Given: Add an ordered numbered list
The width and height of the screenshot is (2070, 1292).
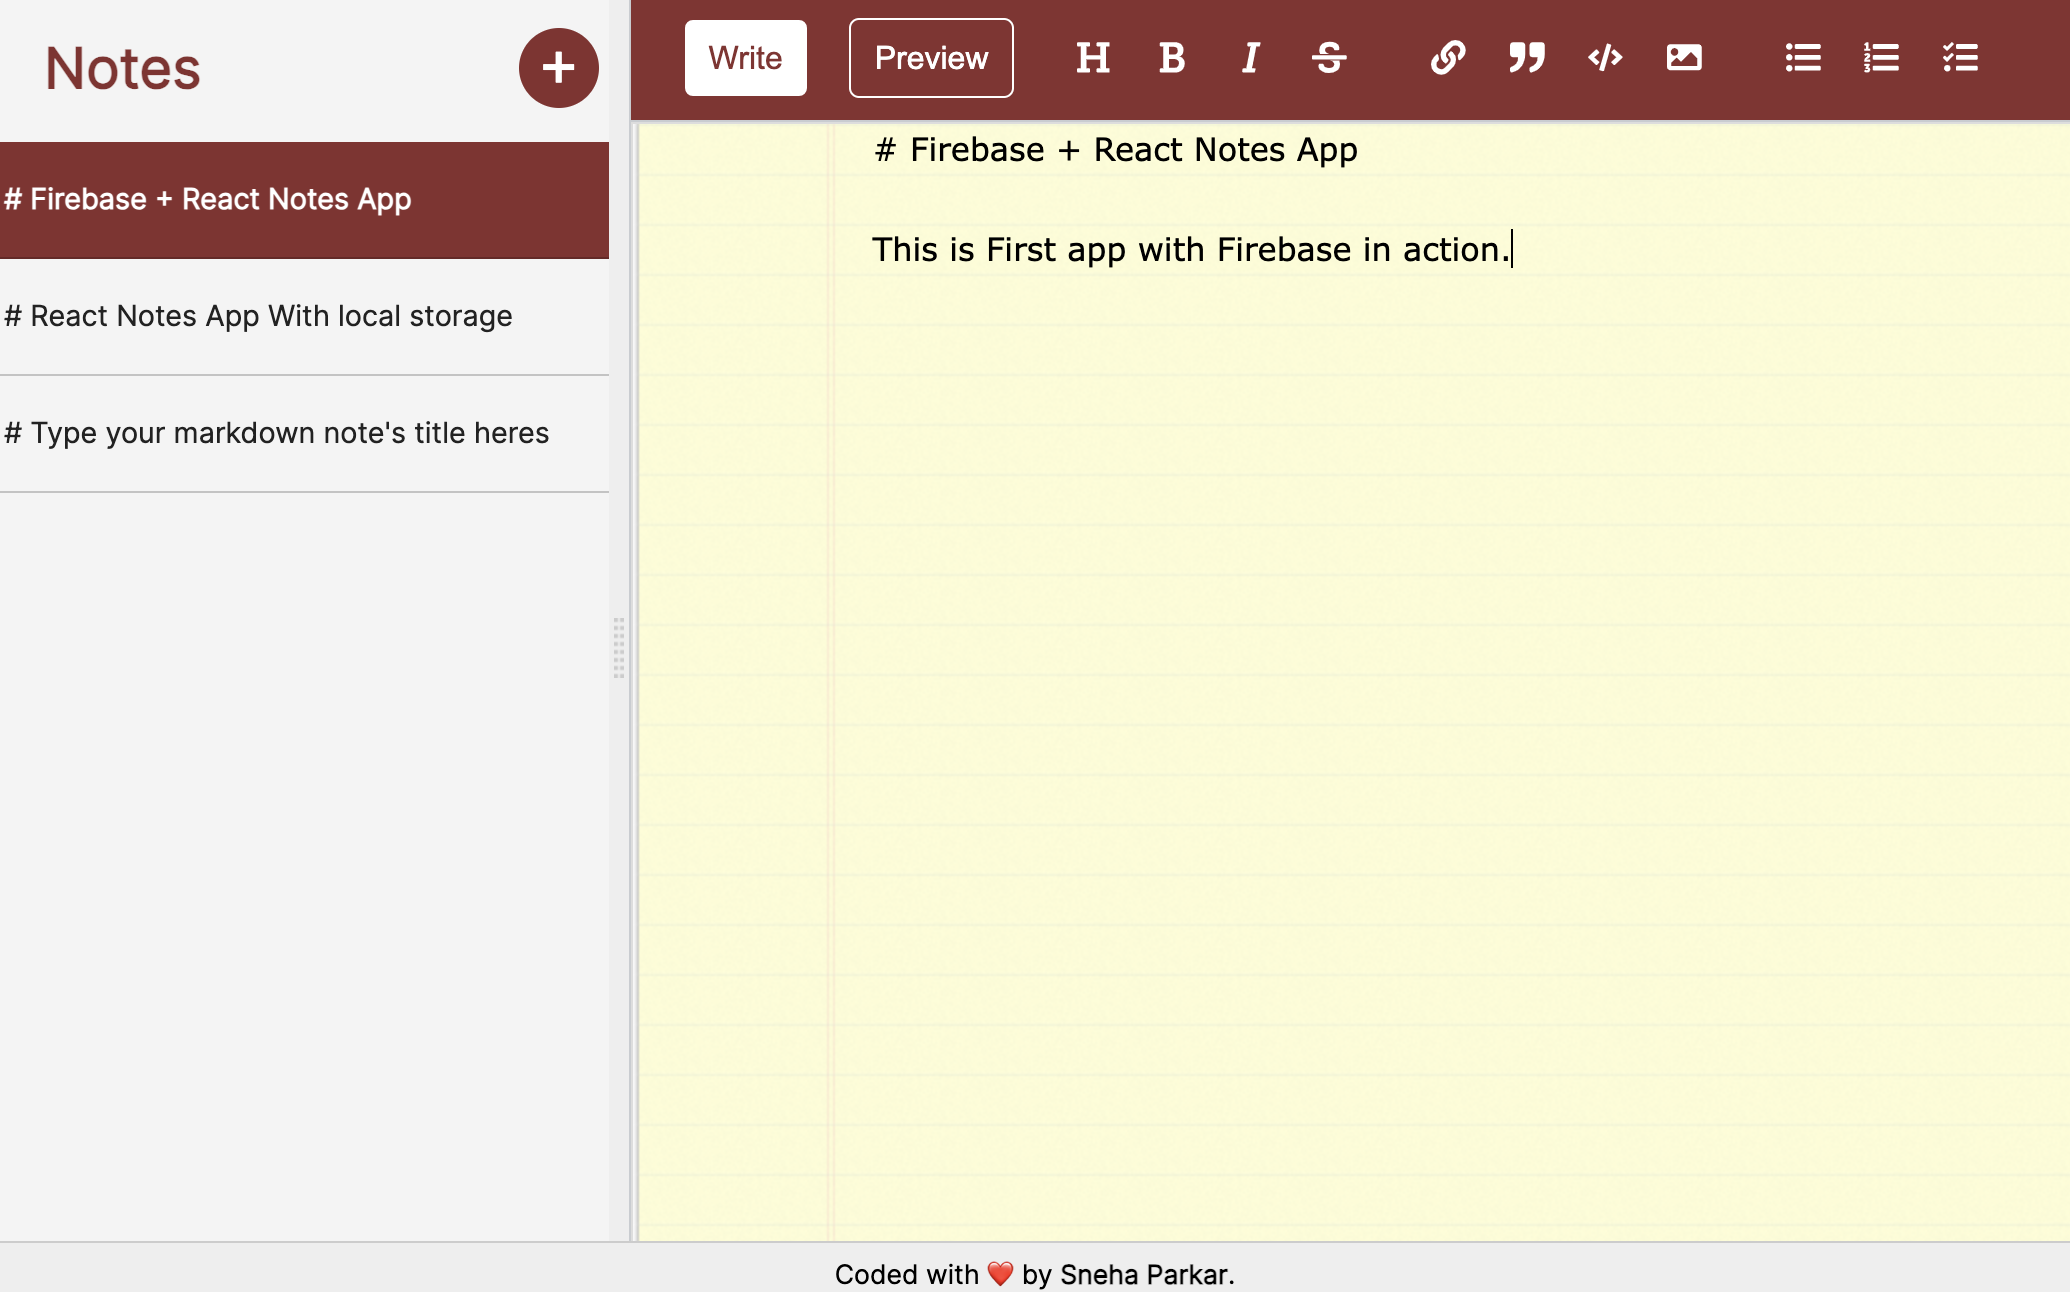Looking at the screenshot, I should pos(1881,58).
